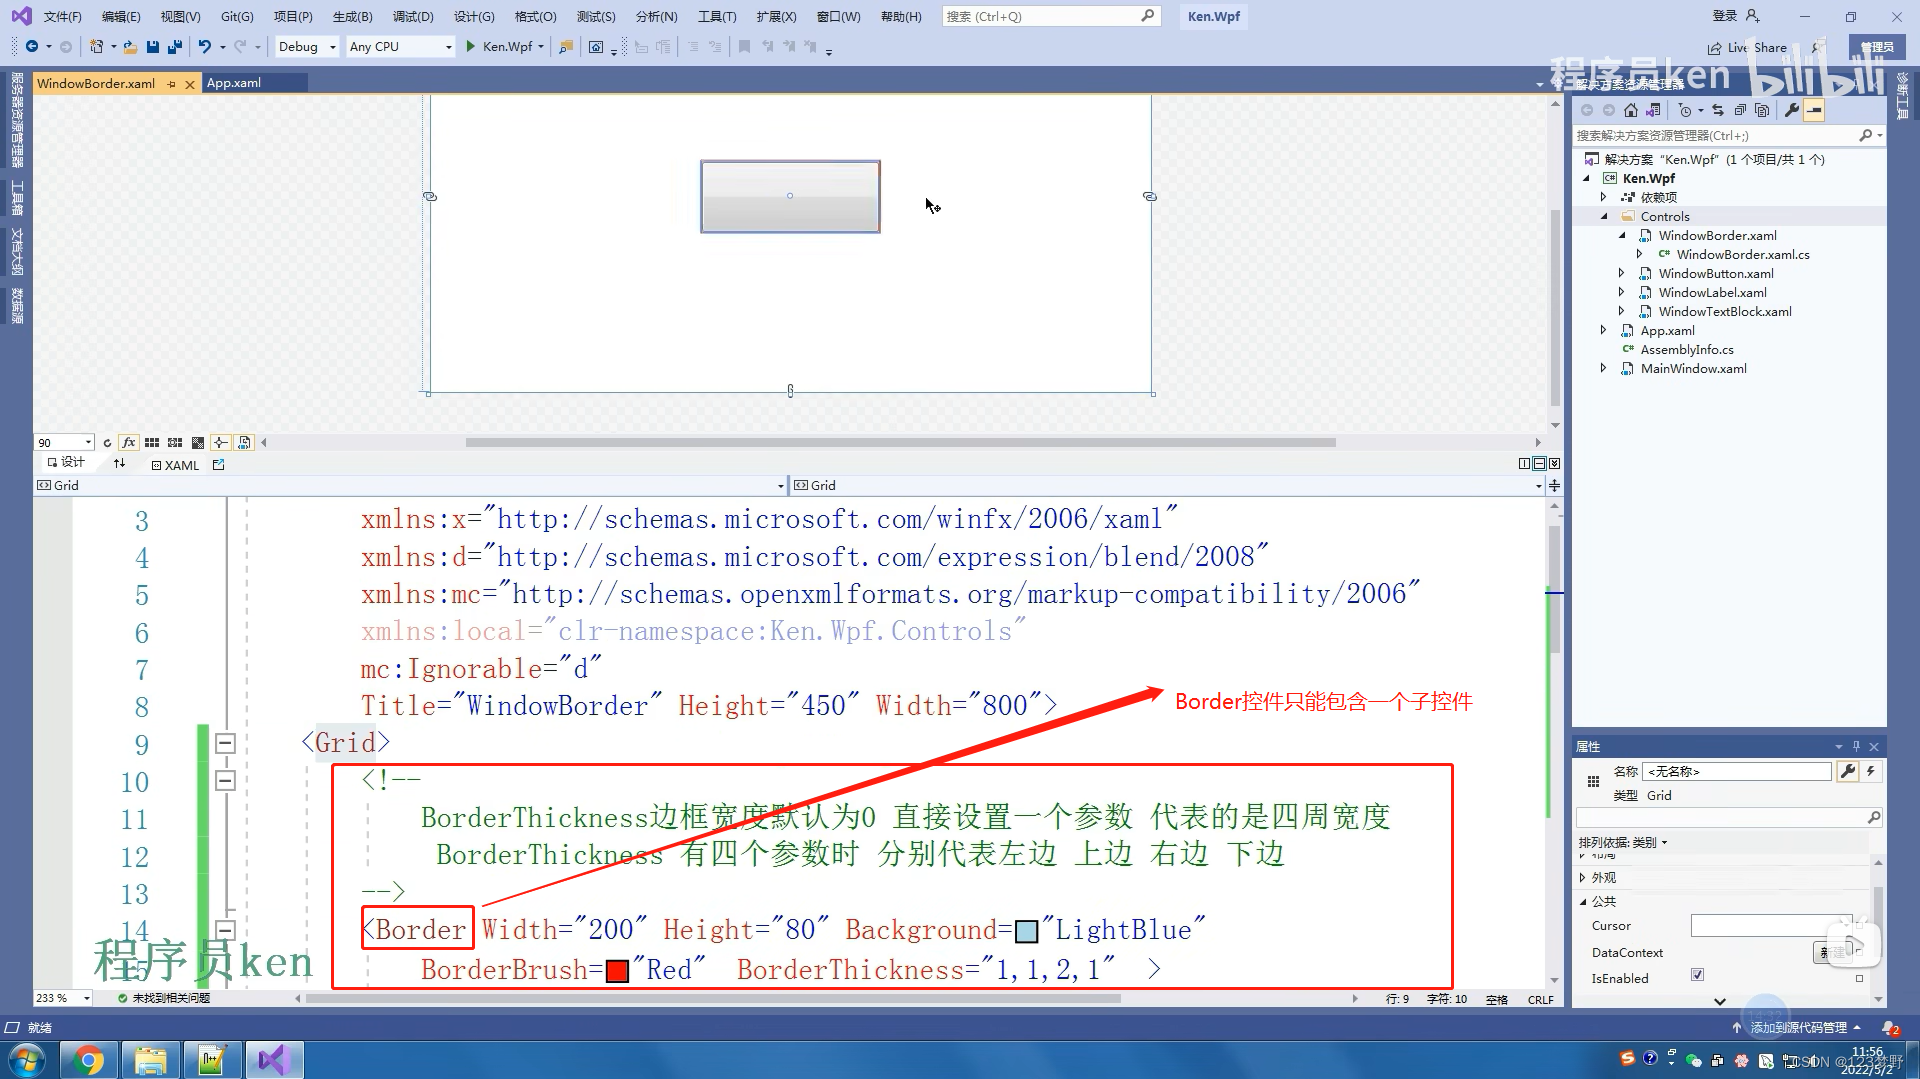Close the WindowBorder.xaml tab
The height and width of the screenshot is (1079, 1920).
pyautogui.click(x=189, y=84)
